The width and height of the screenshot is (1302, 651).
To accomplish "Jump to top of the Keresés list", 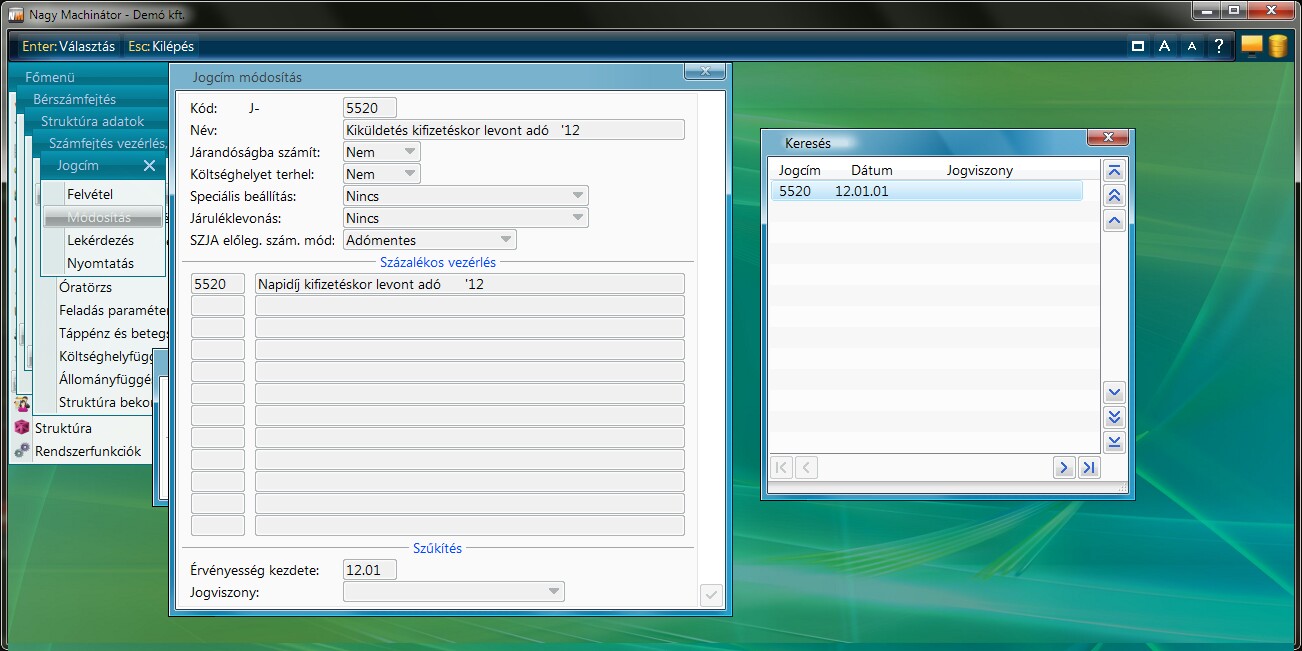I will (x=1114, y=171).
